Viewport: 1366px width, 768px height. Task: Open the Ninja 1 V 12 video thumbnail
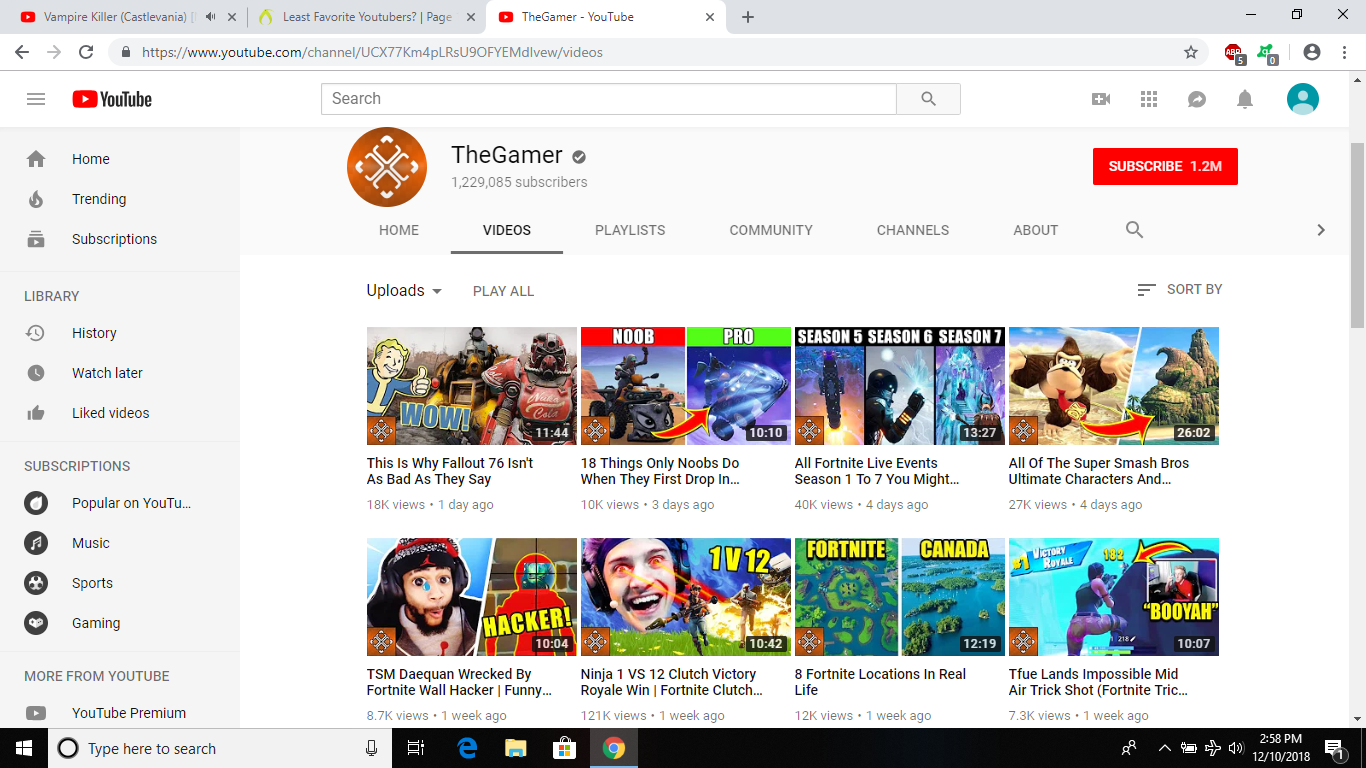(x=686, y=597)
